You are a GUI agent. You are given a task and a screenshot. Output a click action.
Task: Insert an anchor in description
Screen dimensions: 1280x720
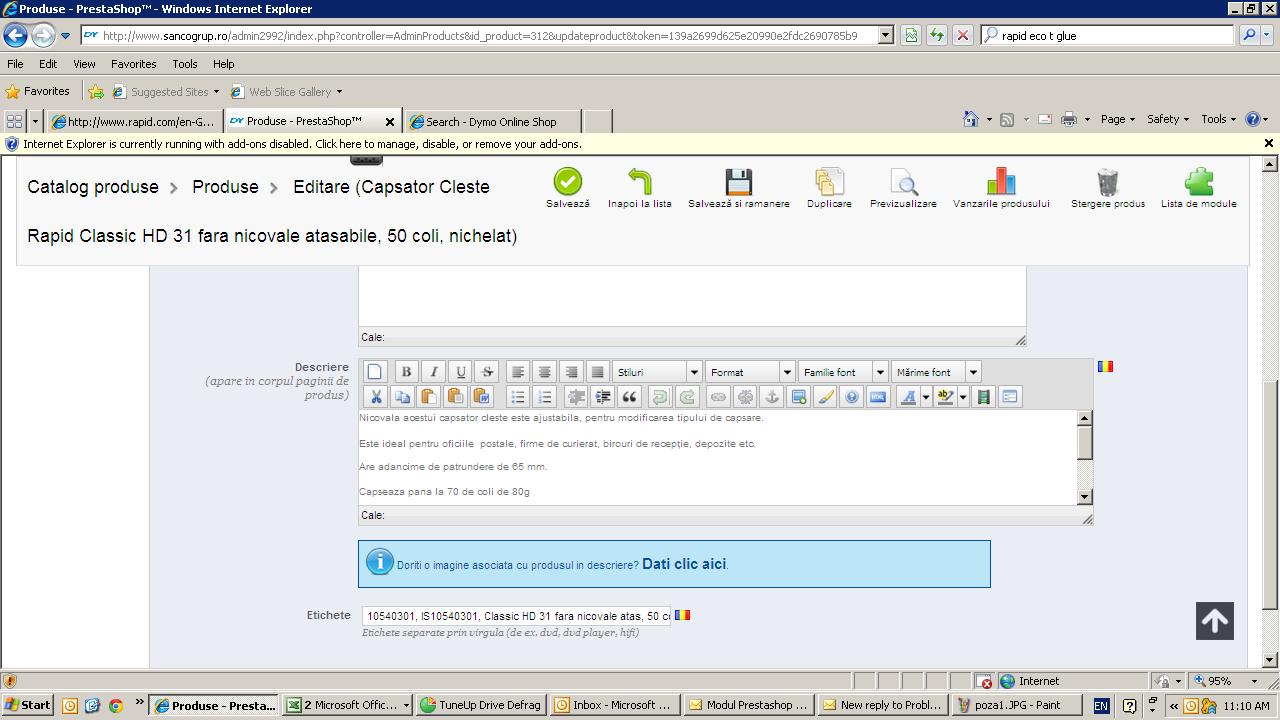[x=771, y=397]
